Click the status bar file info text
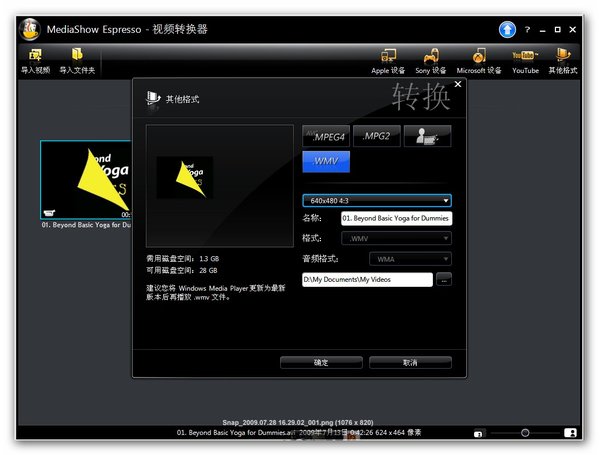The width and height of the screenshot is (600, 455). (299, 432)
